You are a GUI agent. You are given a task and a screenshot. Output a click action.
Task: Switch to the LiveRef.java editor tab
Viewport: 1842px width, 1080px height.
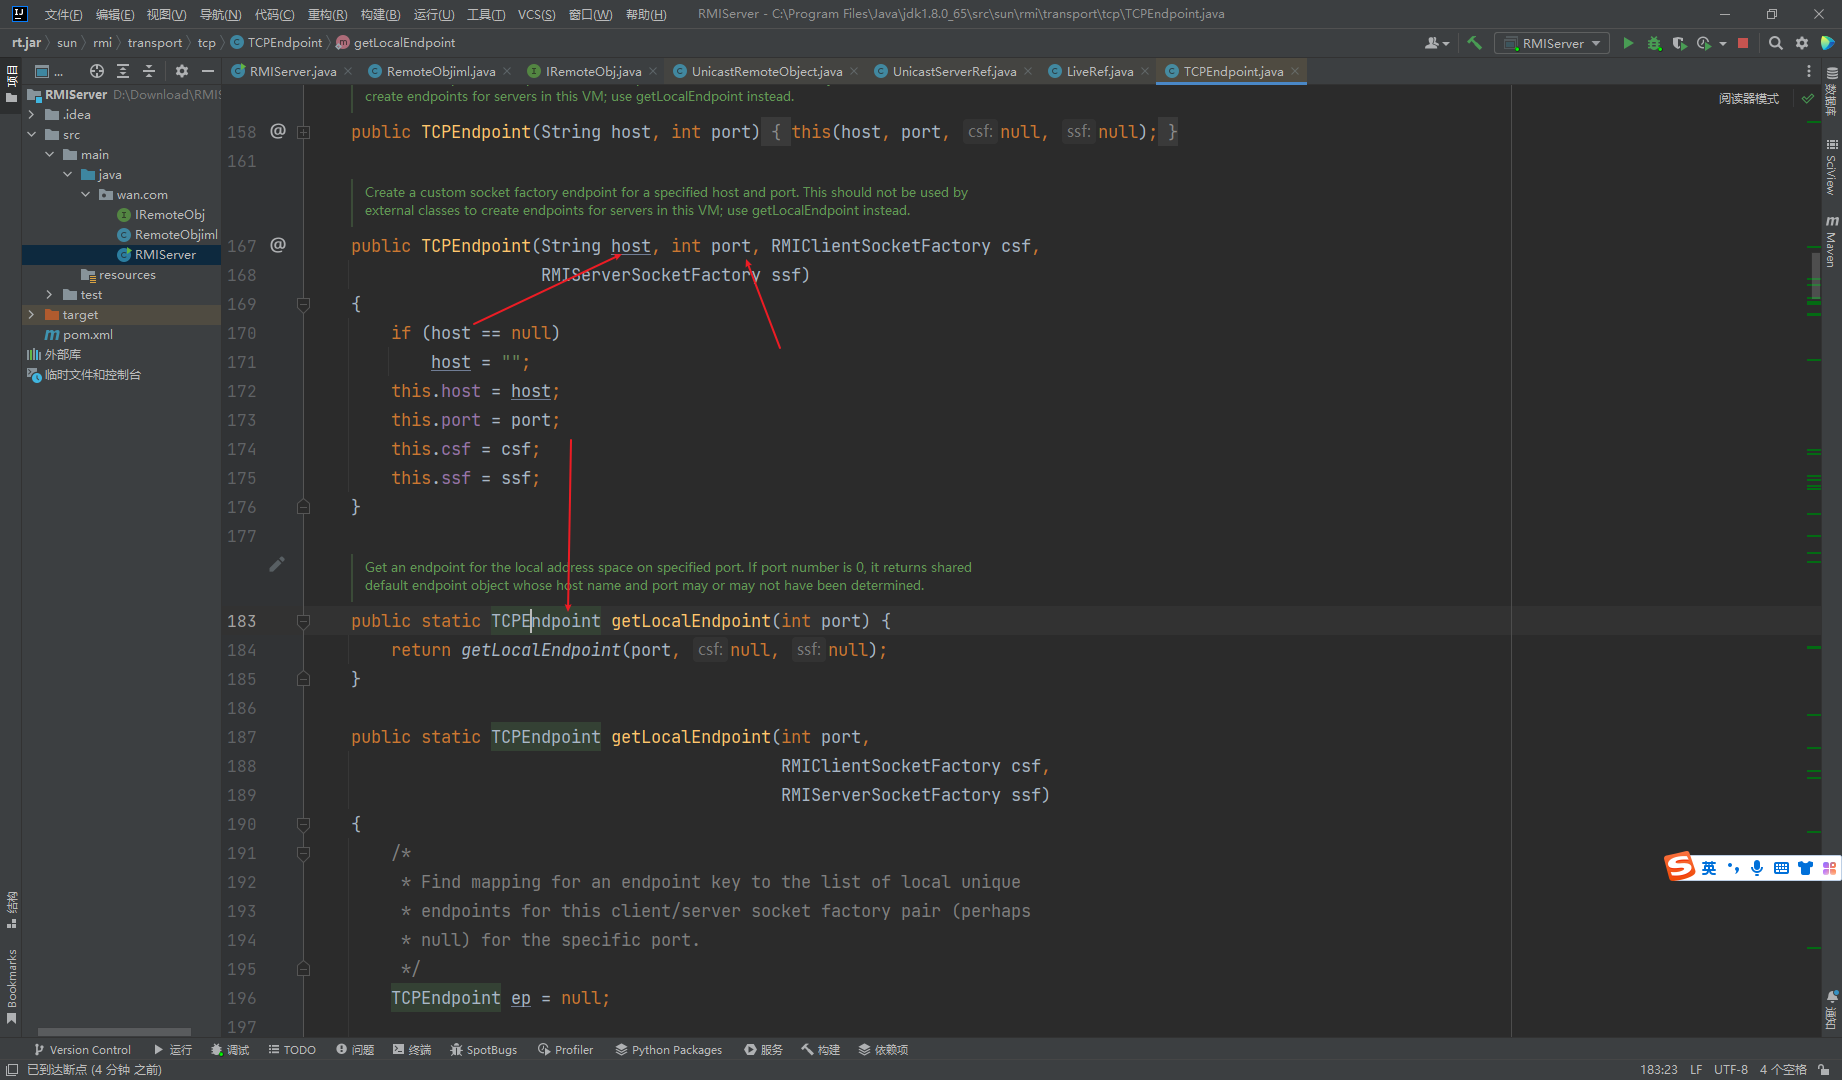(x=1099, y=71)
